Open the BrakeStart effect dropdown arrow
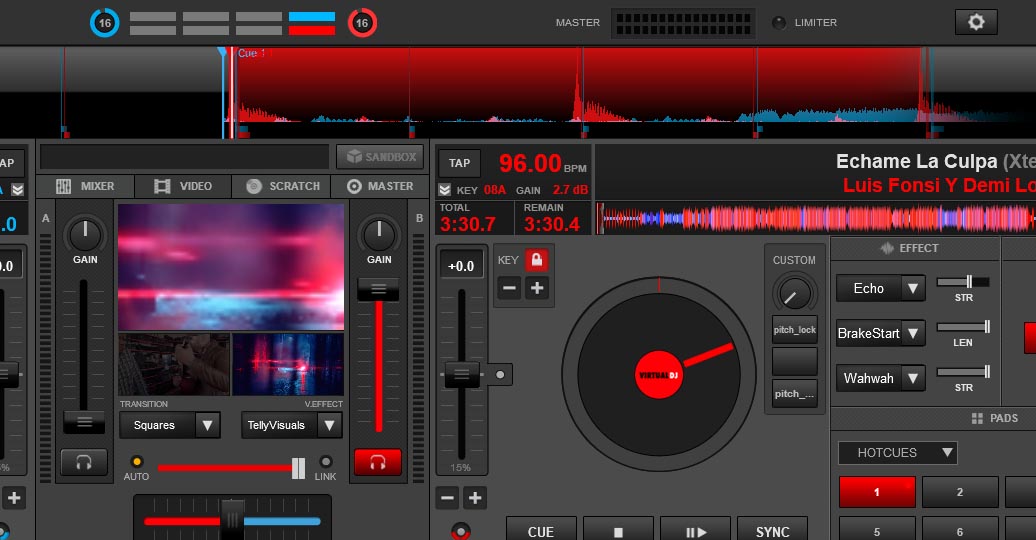 coord(912,333)
